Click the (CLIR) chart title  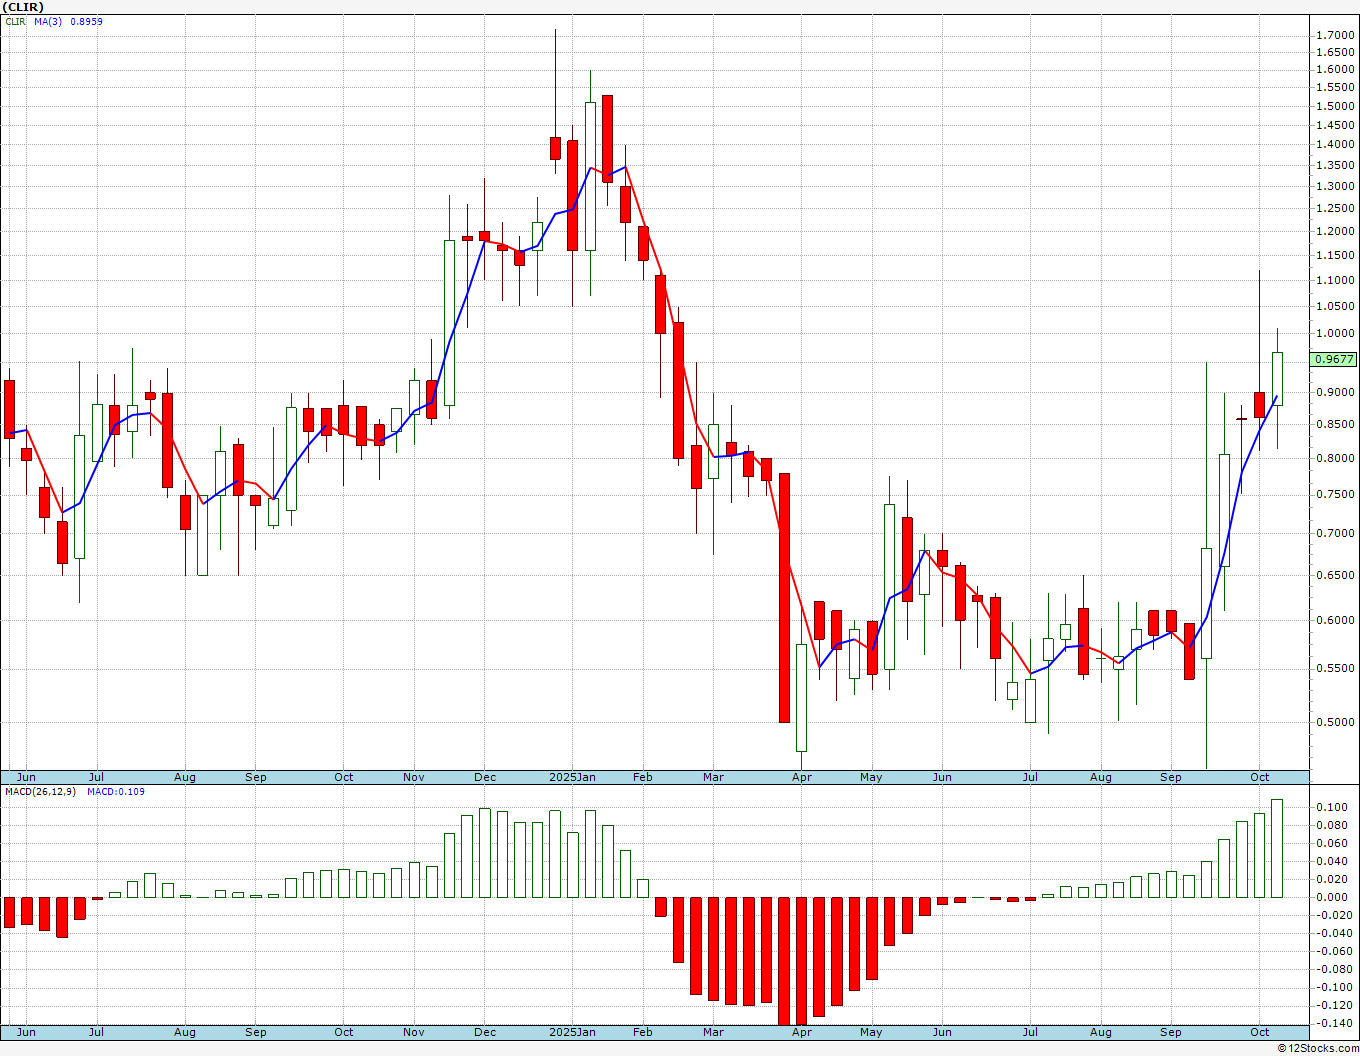point(22,7)
